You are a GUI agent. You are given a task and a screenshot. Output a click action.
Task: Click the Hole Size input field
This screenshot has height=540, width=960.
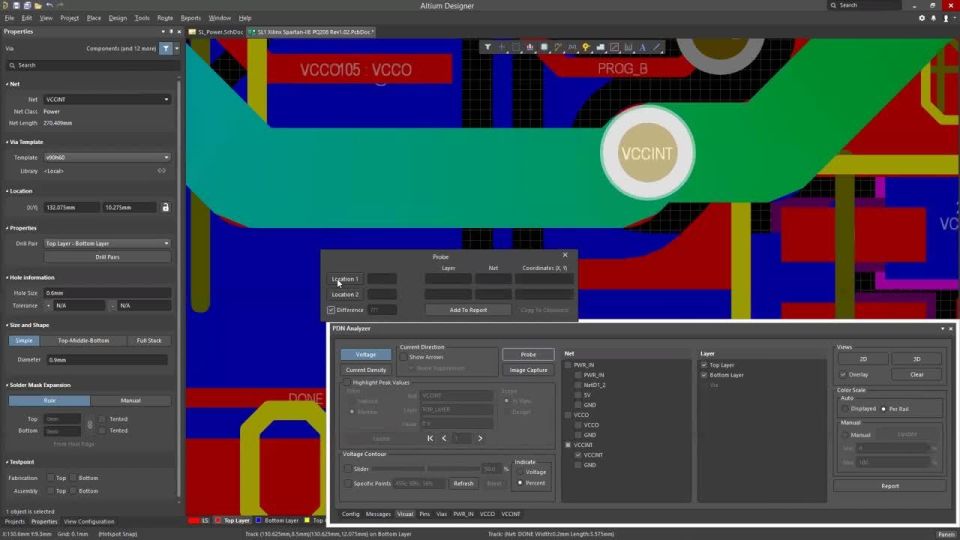point(107,293)
